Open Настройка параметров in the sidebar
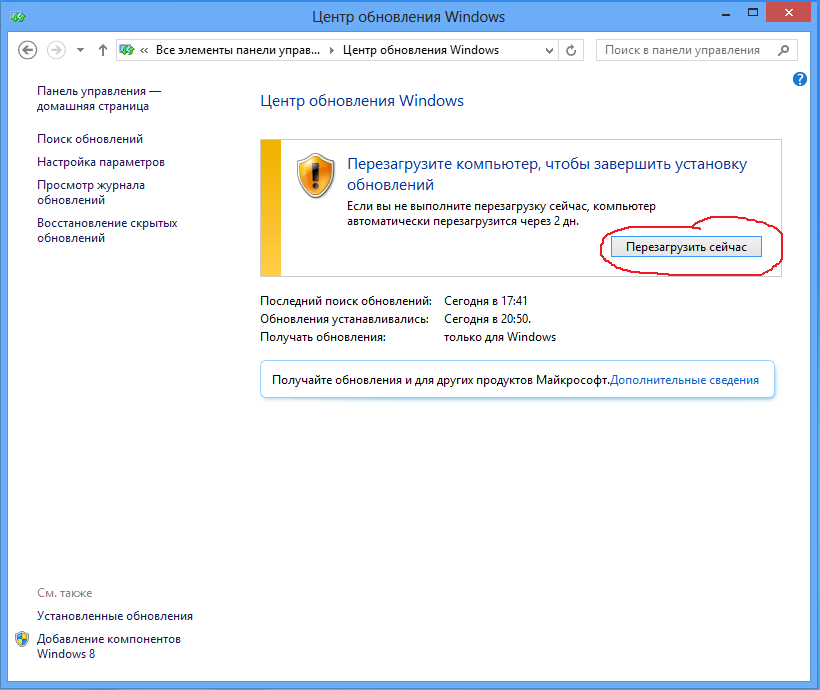This screenshot has height=690, width=820. point(101,162)
